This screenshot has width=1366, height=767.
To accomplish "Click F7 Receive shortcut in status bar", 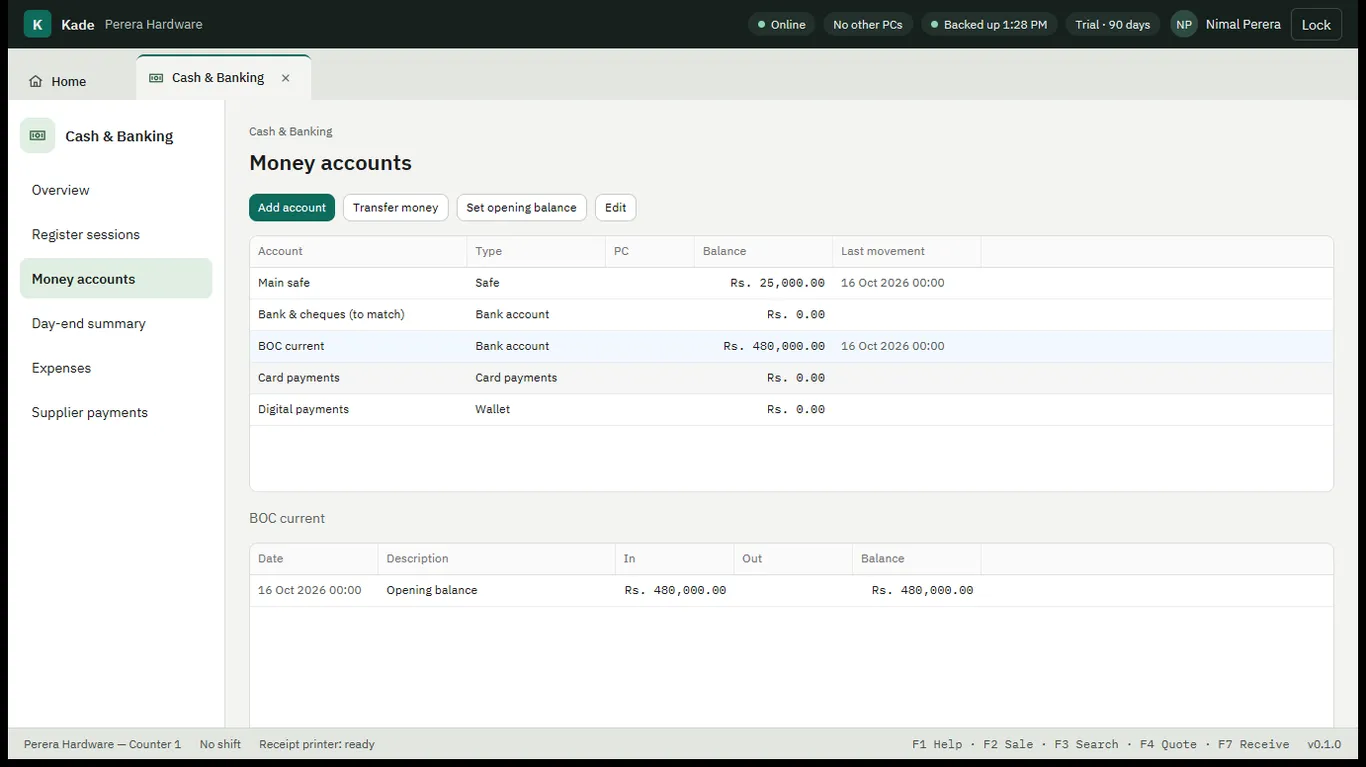I will (x=1253, y=745).
